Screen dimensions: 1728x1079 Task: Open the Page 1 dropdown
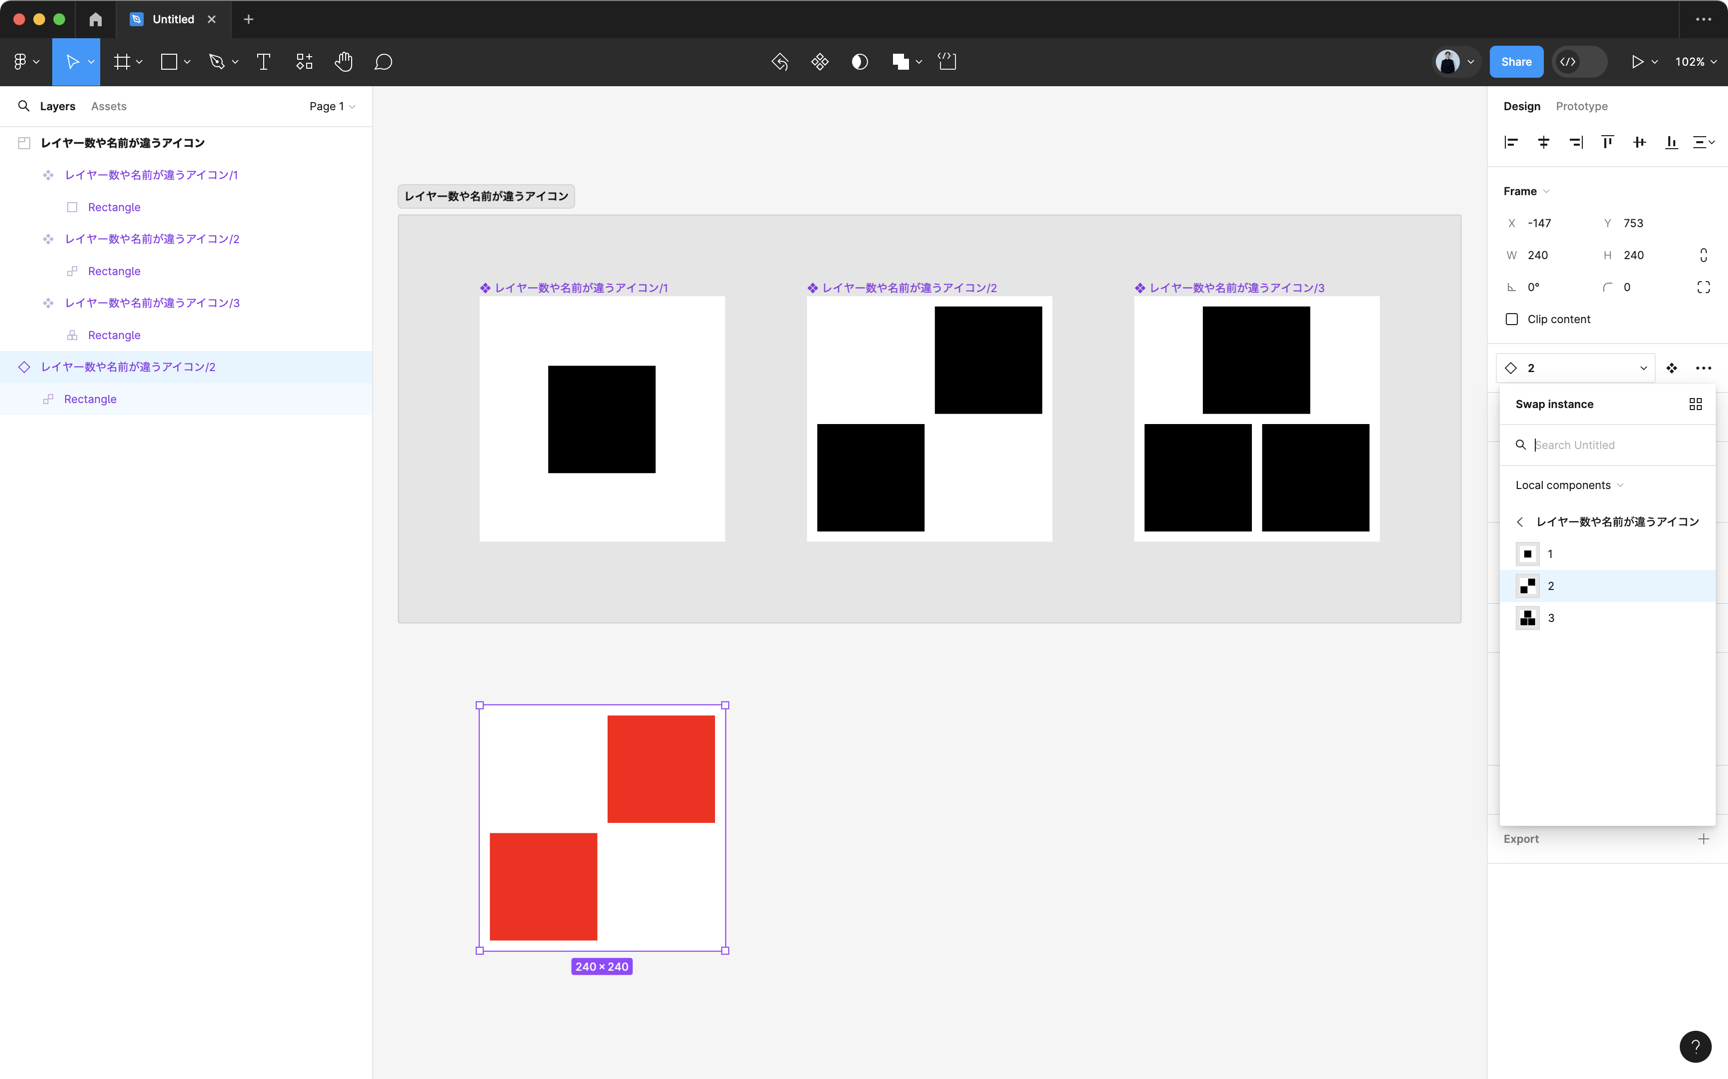(332, 106)
